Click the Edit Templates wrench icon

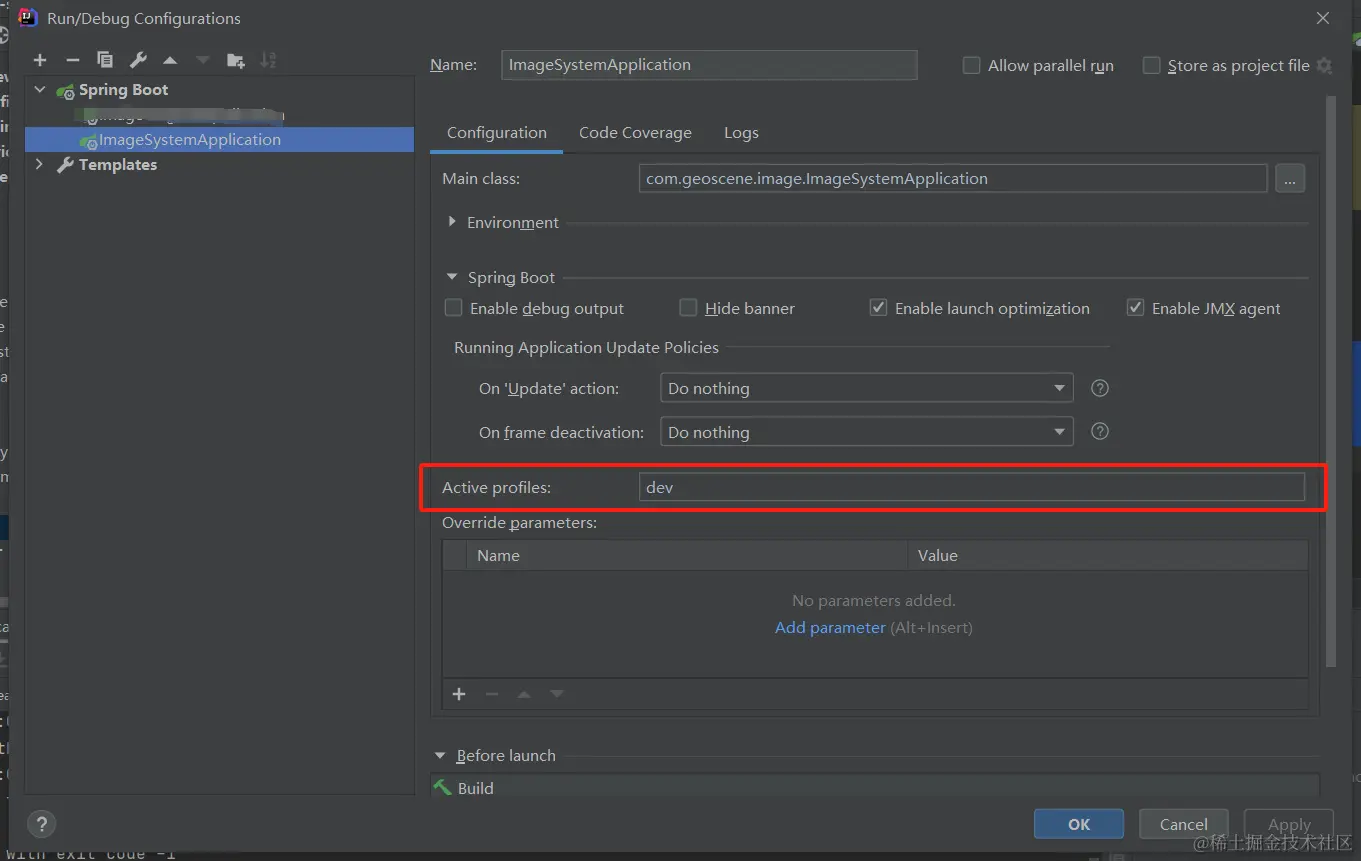(138, 61)
